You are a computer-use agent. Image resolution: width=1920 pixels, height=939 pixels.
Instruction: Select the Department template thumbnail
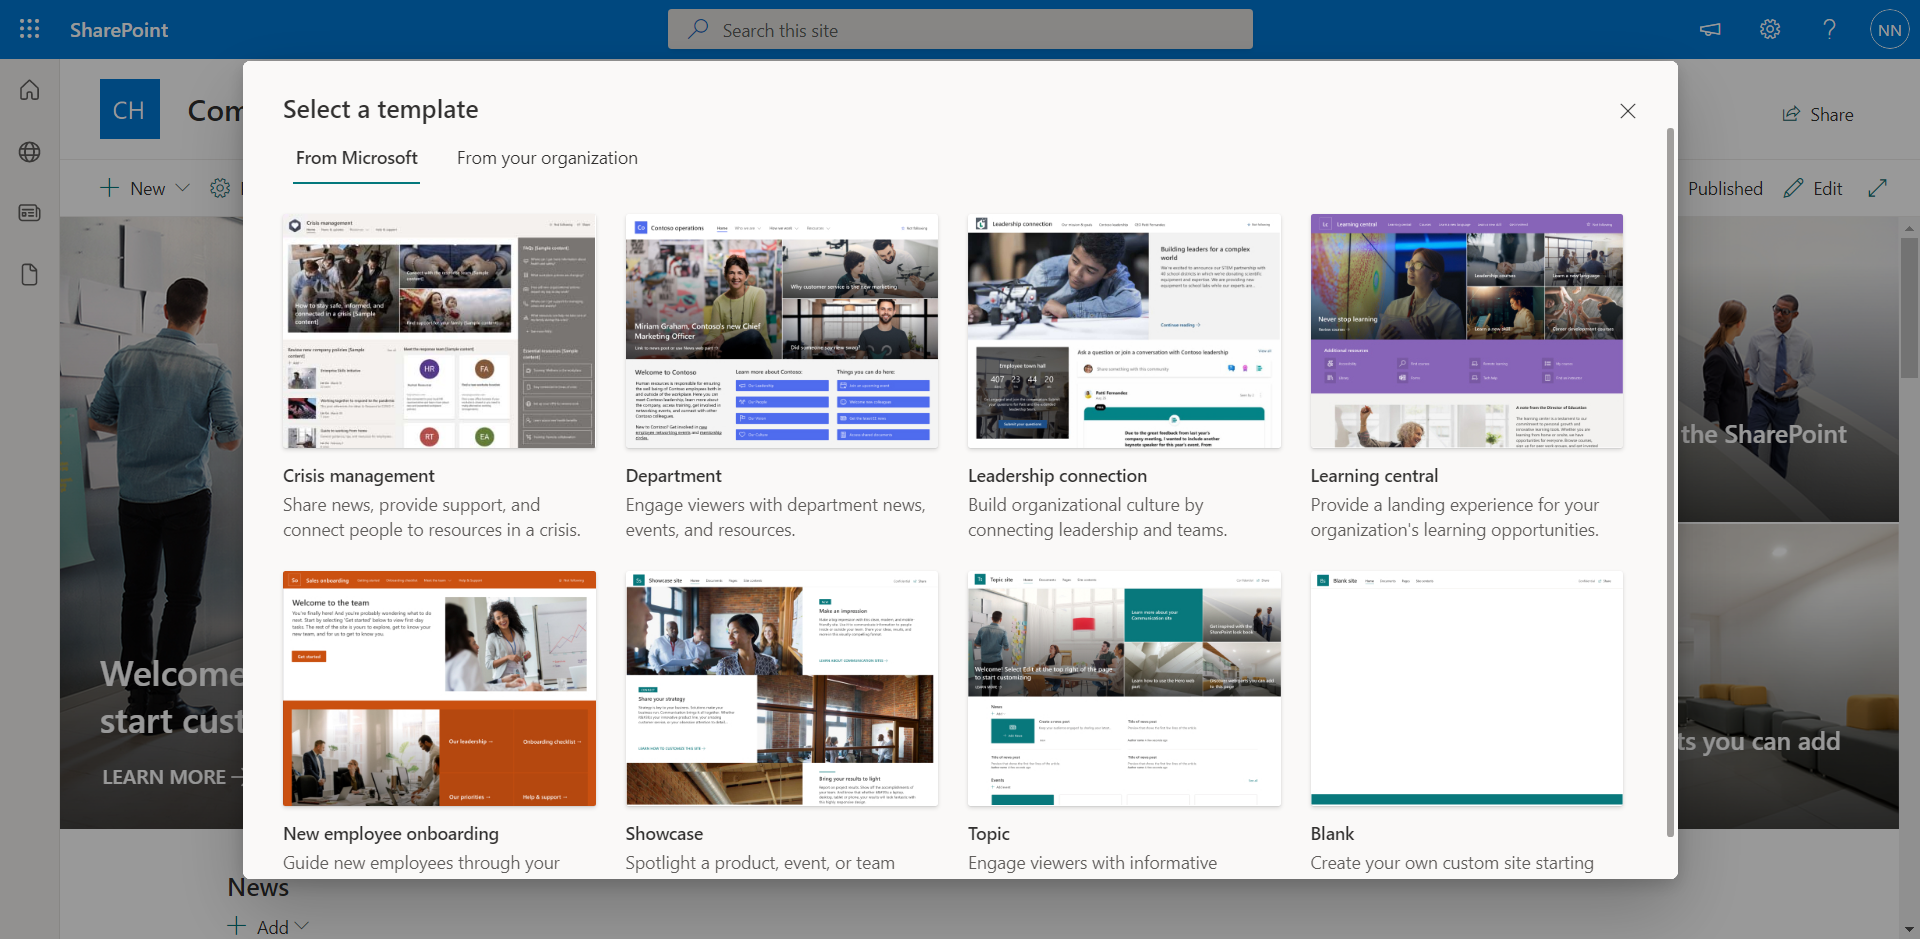click(782, 331)
